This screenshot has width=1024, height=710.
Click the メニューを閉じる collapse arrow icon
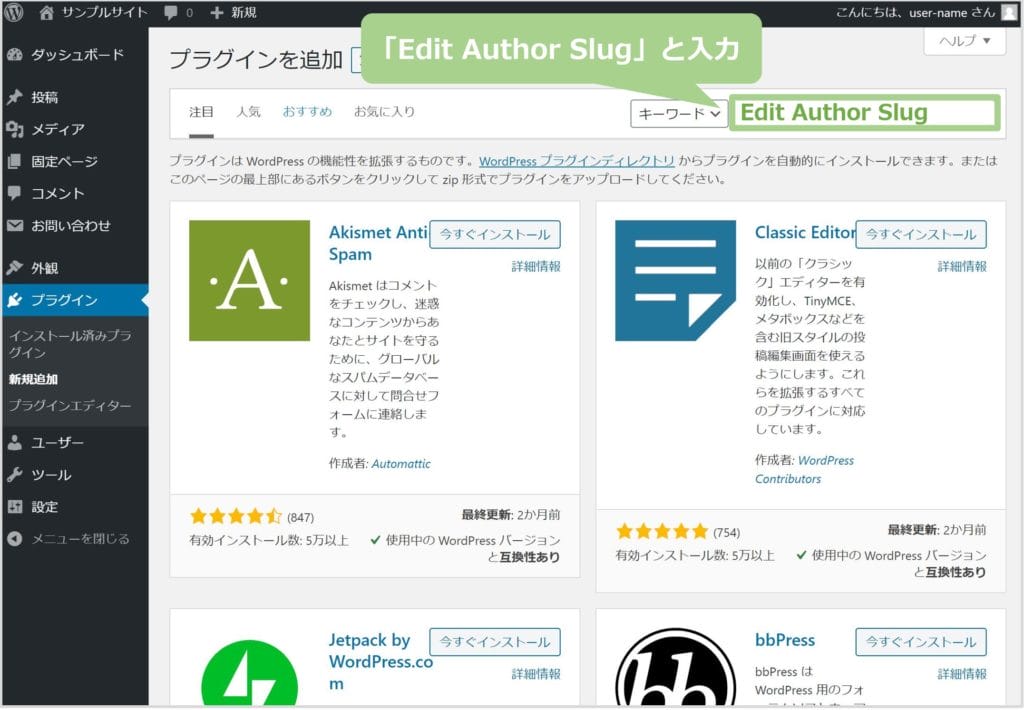pos(15,539)
